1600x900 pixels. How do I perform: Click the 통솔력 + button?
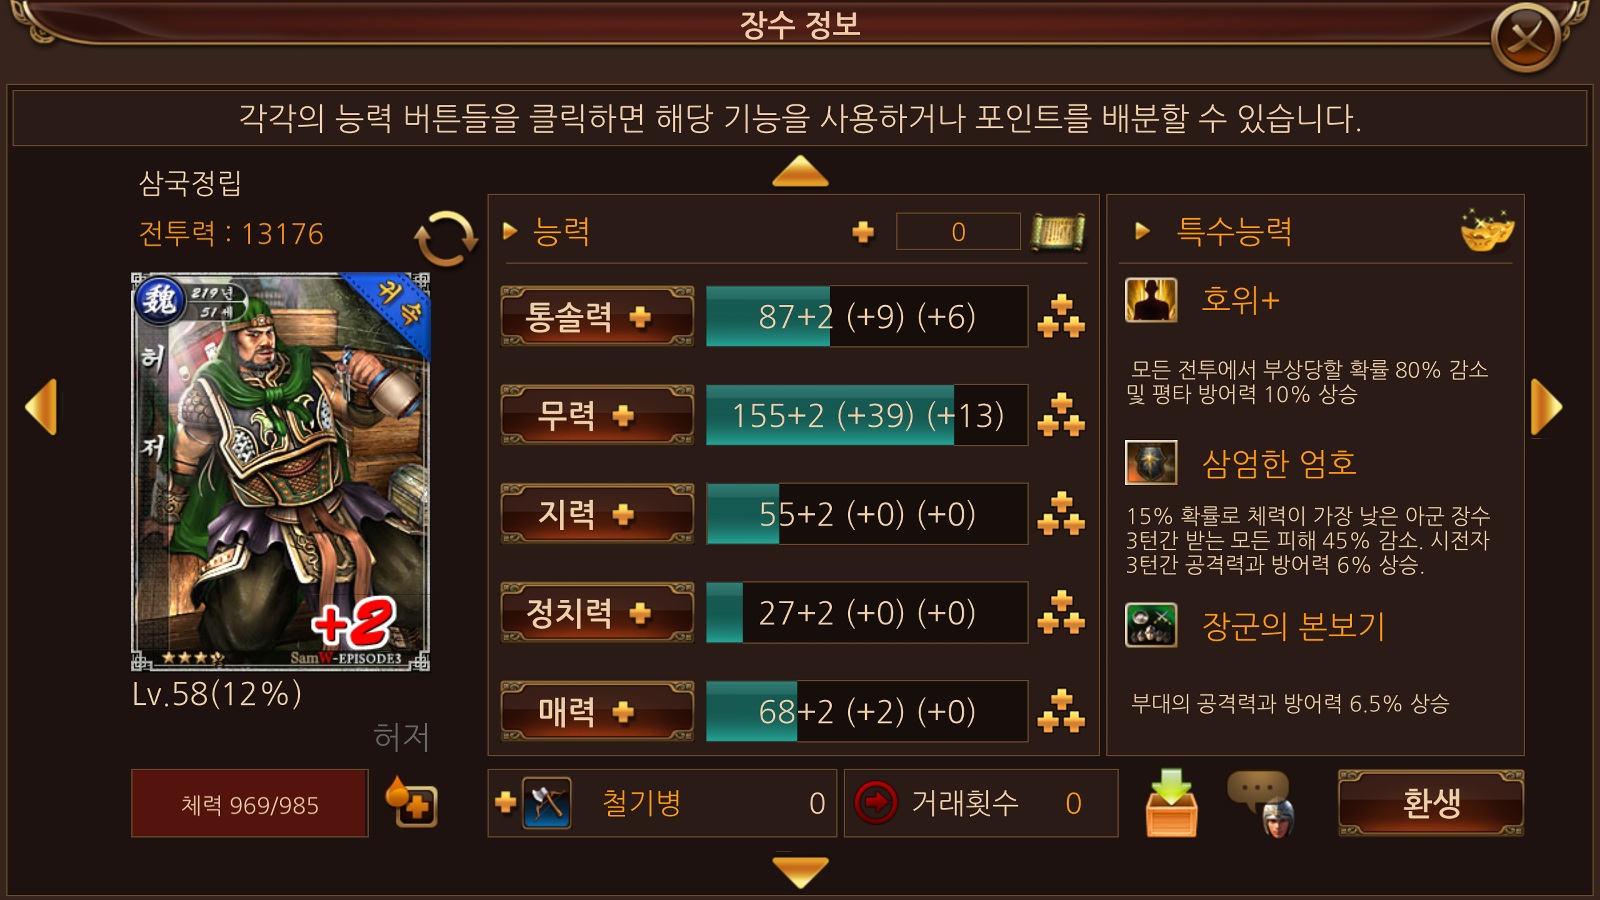click(597, 317)
